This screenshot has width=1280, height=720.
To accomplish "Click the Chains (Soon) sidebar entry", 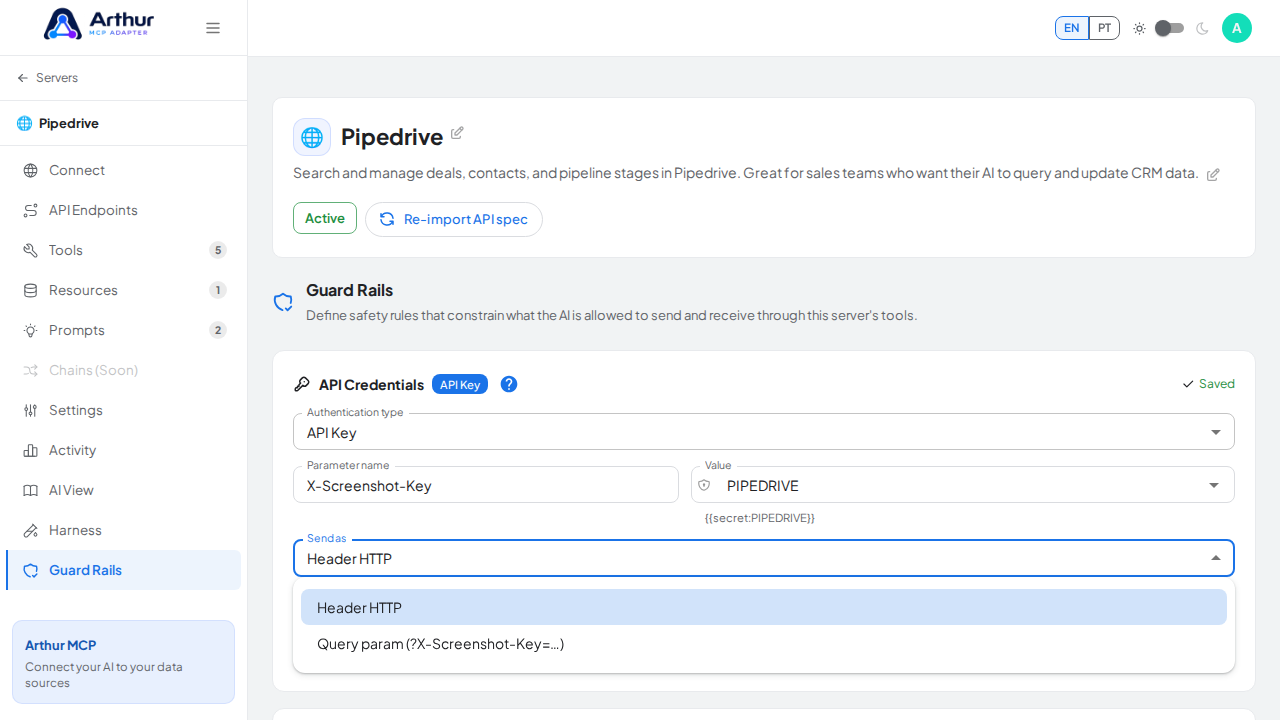I will 123,370.
